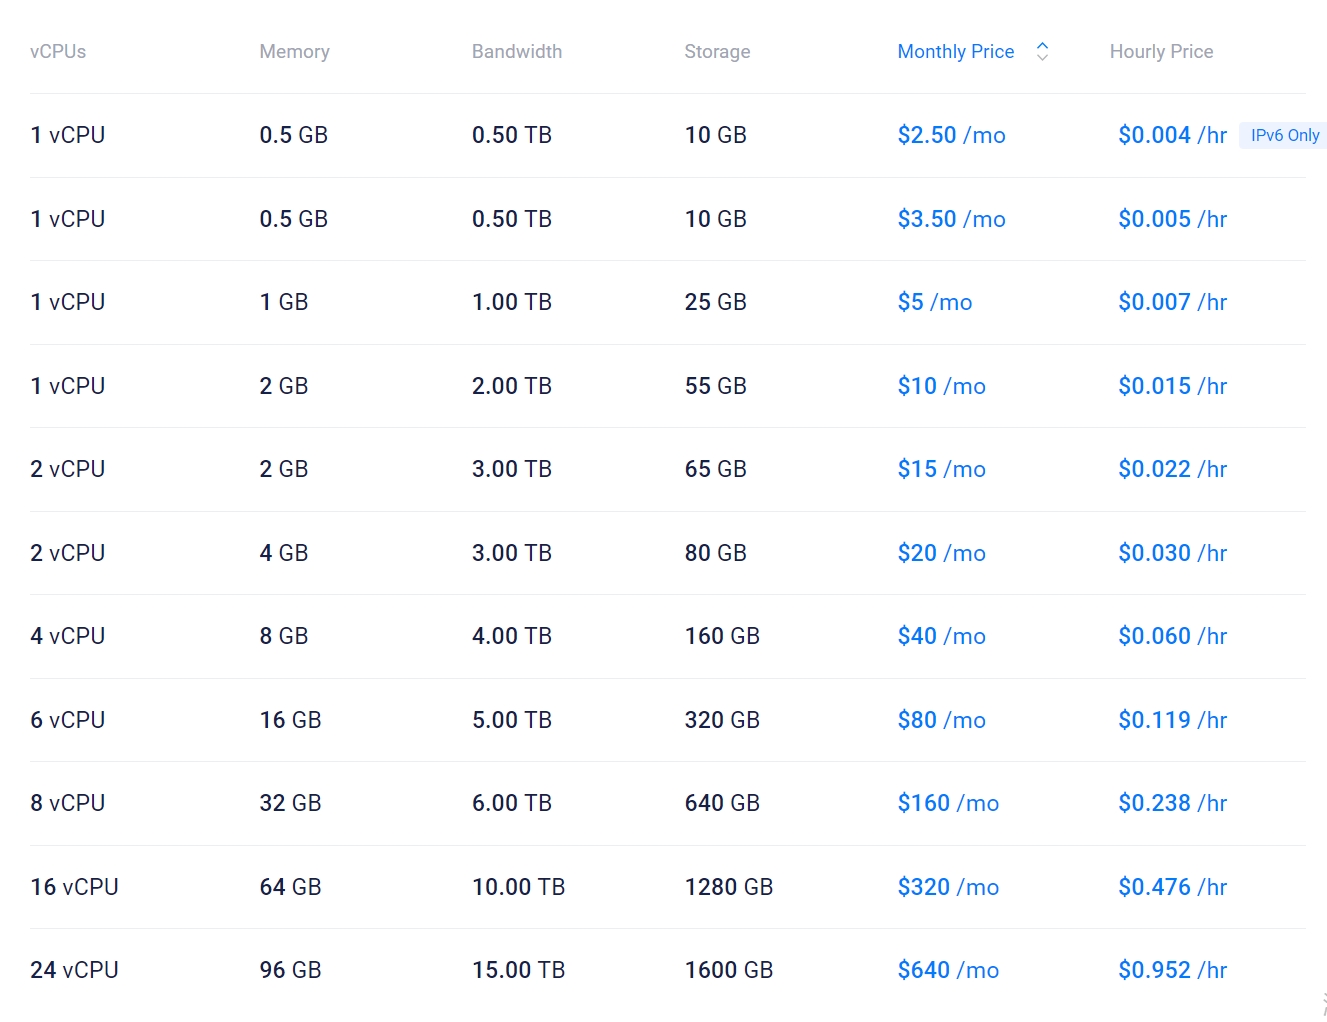The image size is (1327, 1022).
Task: Click the $0.022 /hr hourly price
Action: pos(1172,469)
